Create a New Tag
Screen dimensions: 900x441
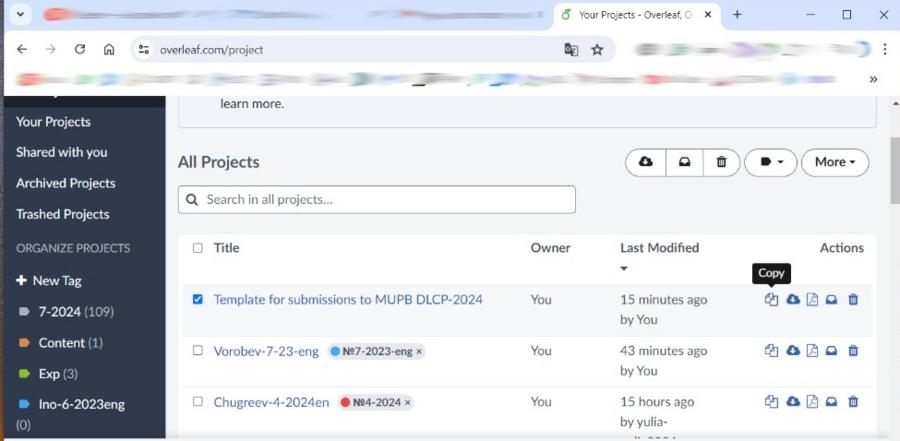(49, 281)
